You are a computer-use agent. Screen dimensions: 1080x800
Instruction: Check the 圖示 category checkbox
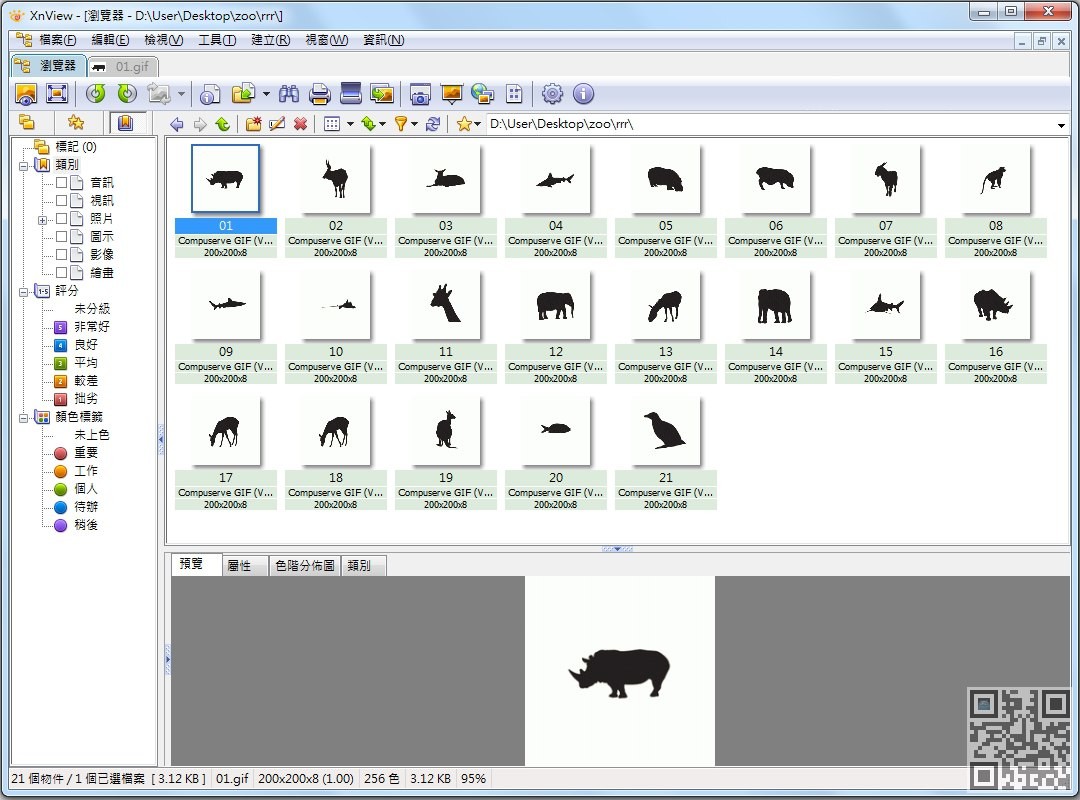tap(61, 236)
